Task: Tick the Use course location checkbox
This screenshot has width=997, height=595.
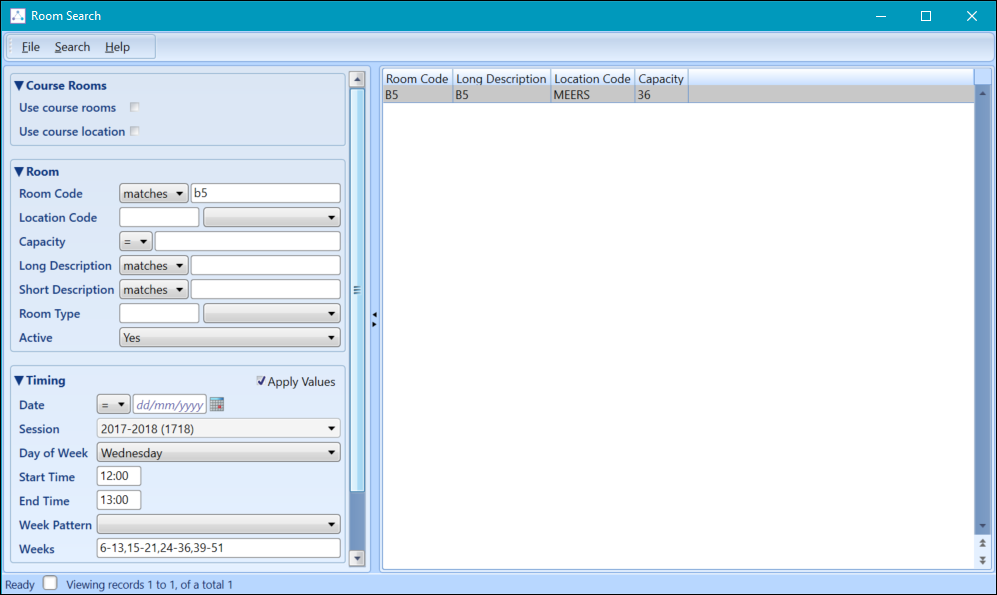Action: tap(134, 132)
